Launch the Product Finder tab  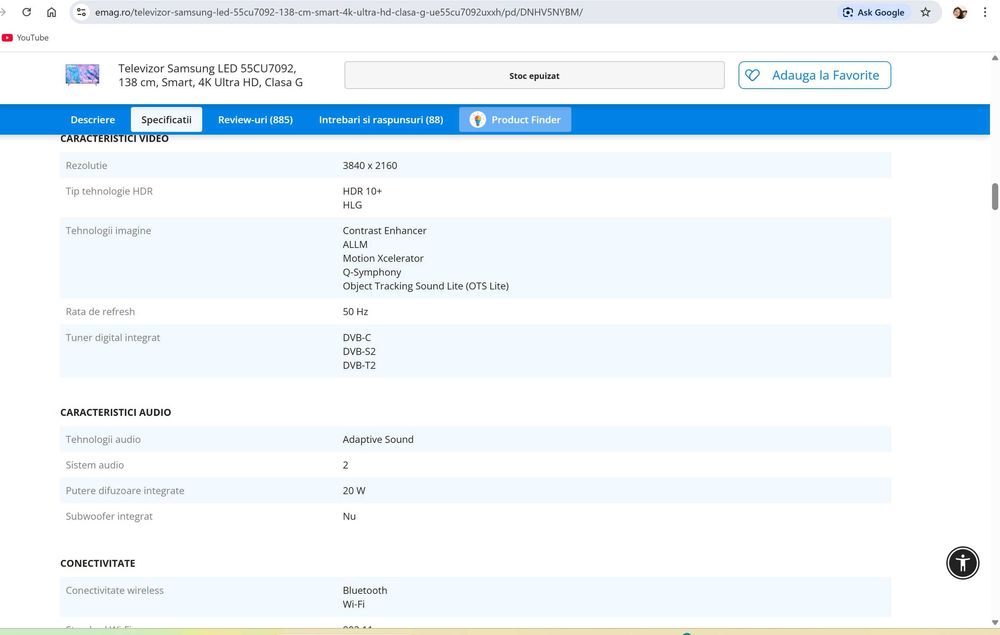click(x=515, y=119)
